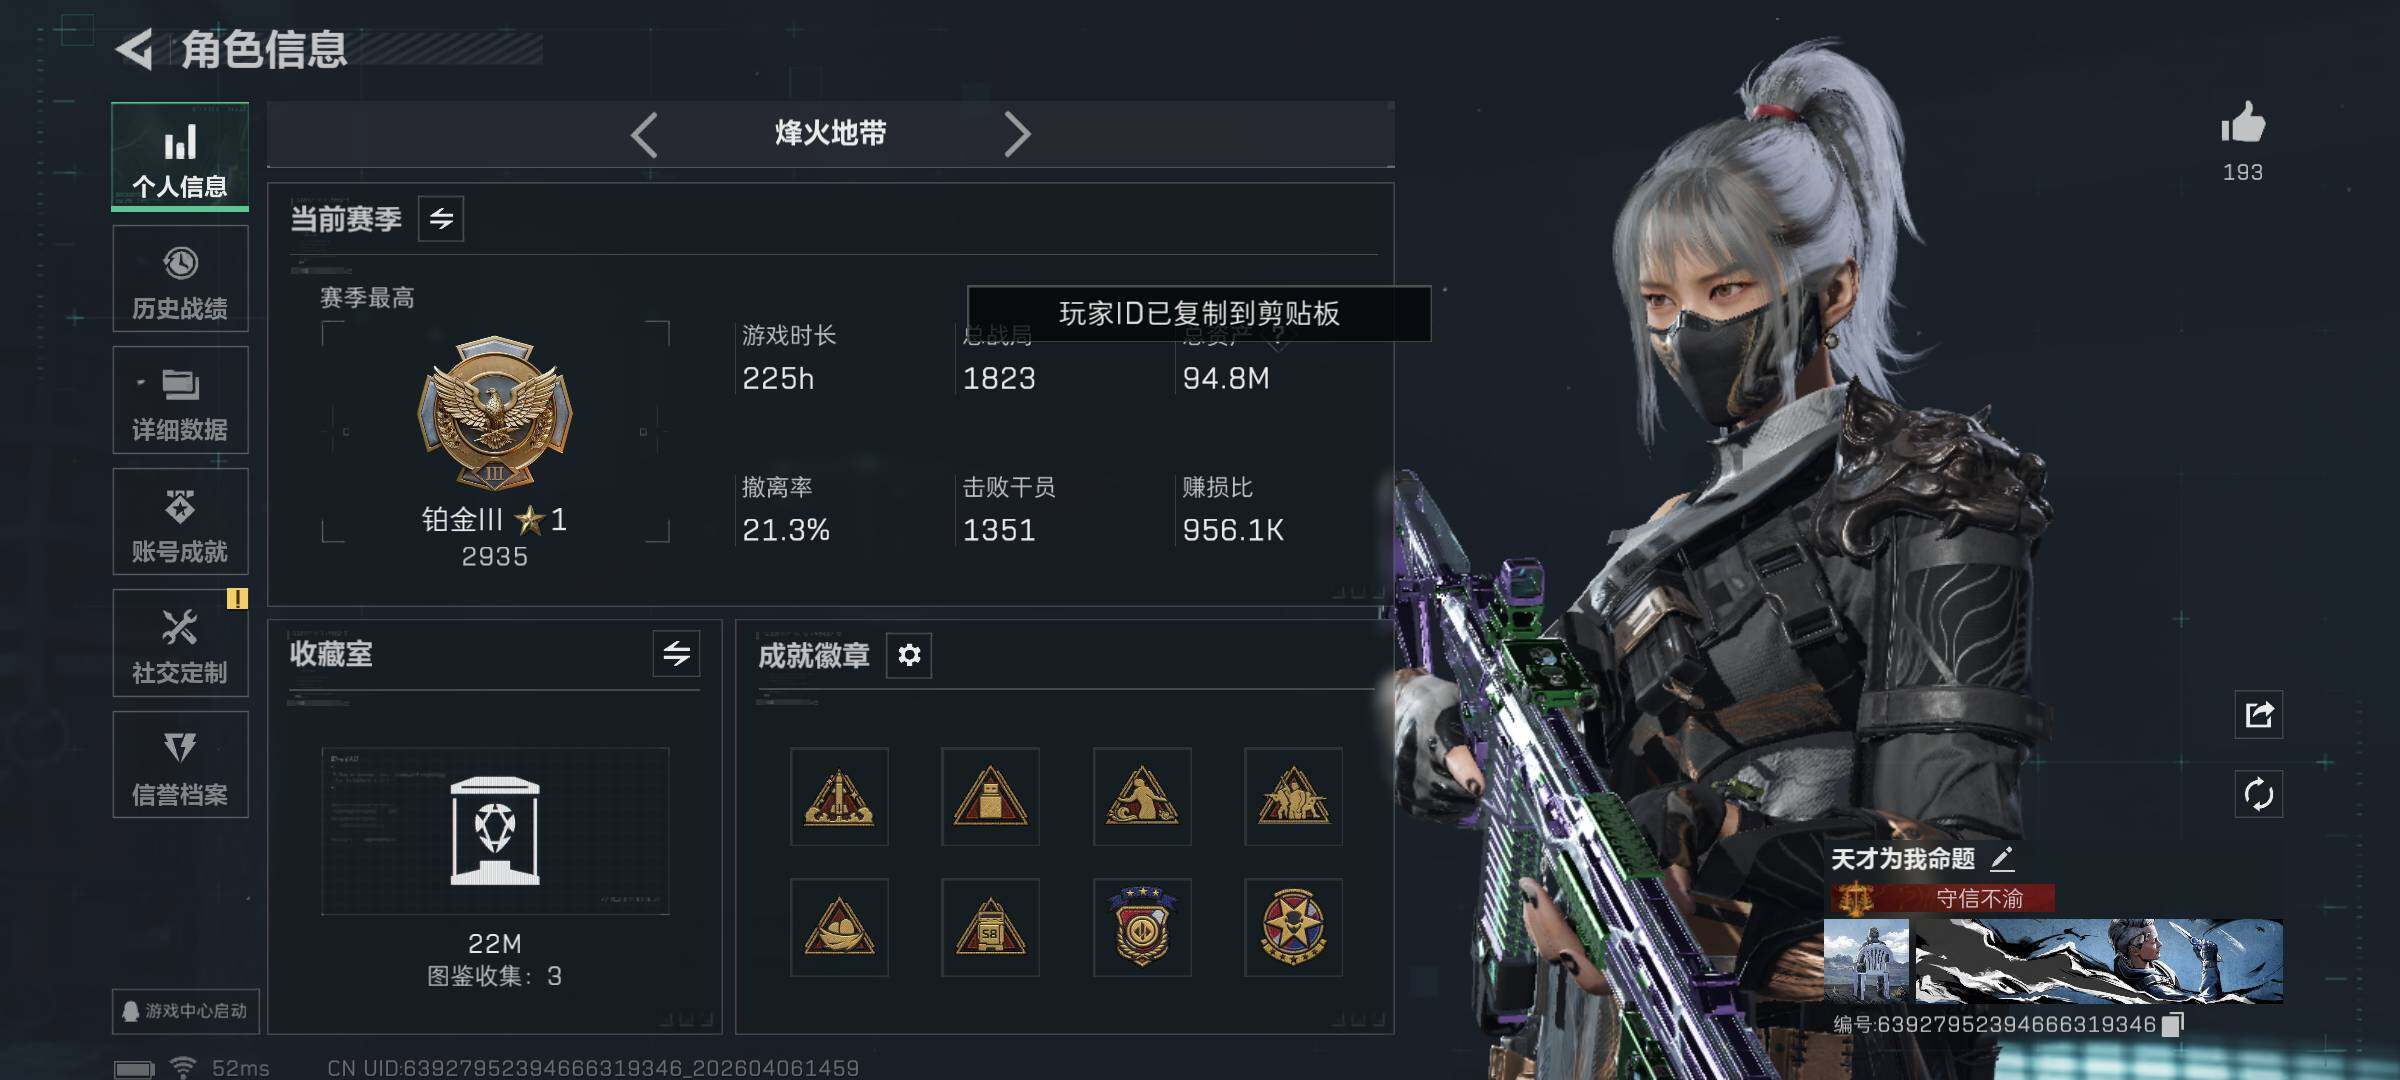Select the 铂金III rank badge emblem

495,411
